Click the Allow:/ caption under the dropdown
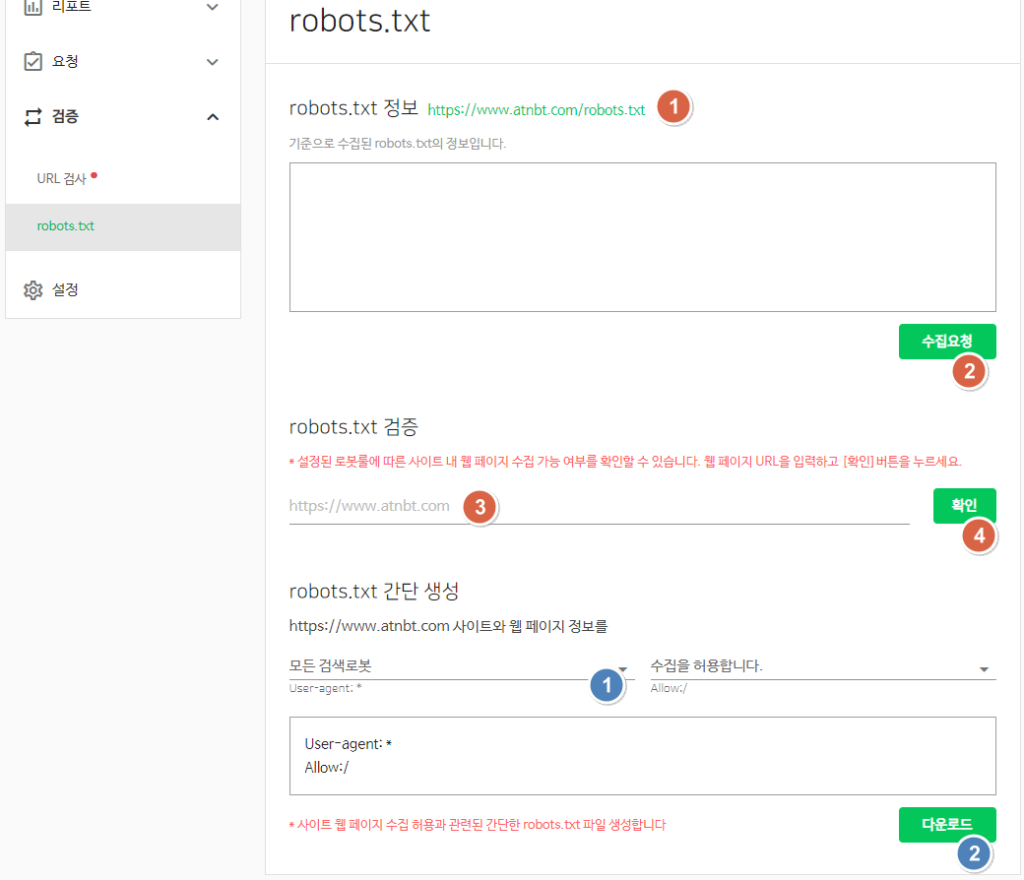 669,688
